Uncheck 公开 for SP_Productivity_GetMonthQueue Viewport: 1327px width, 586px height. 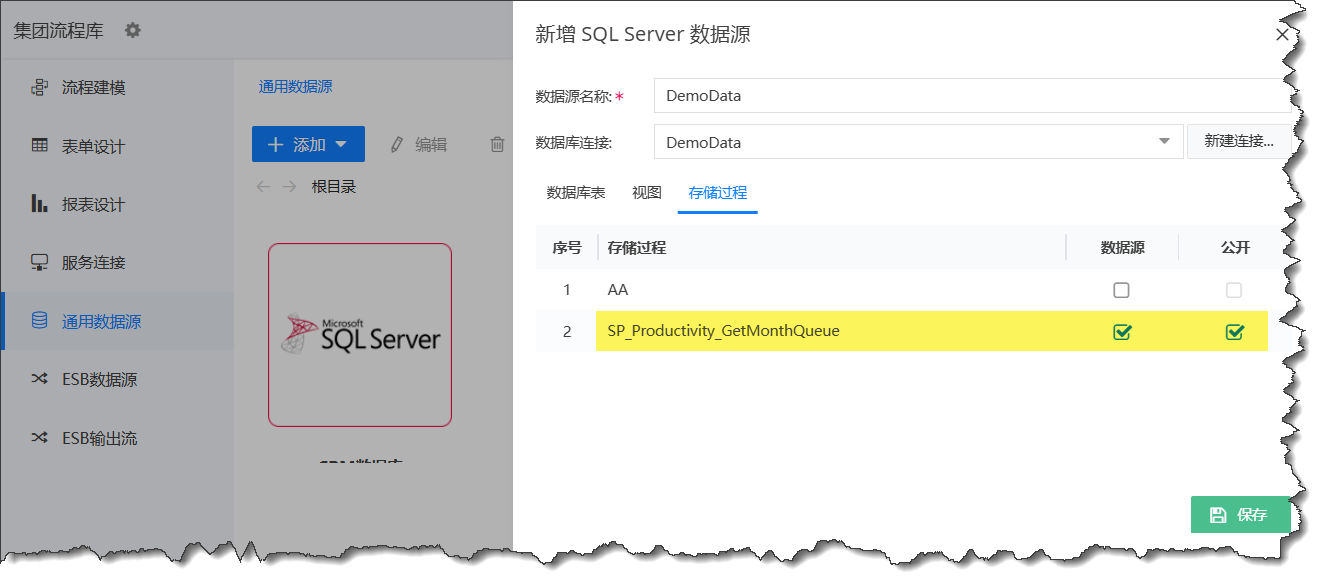coord(1234,332)
